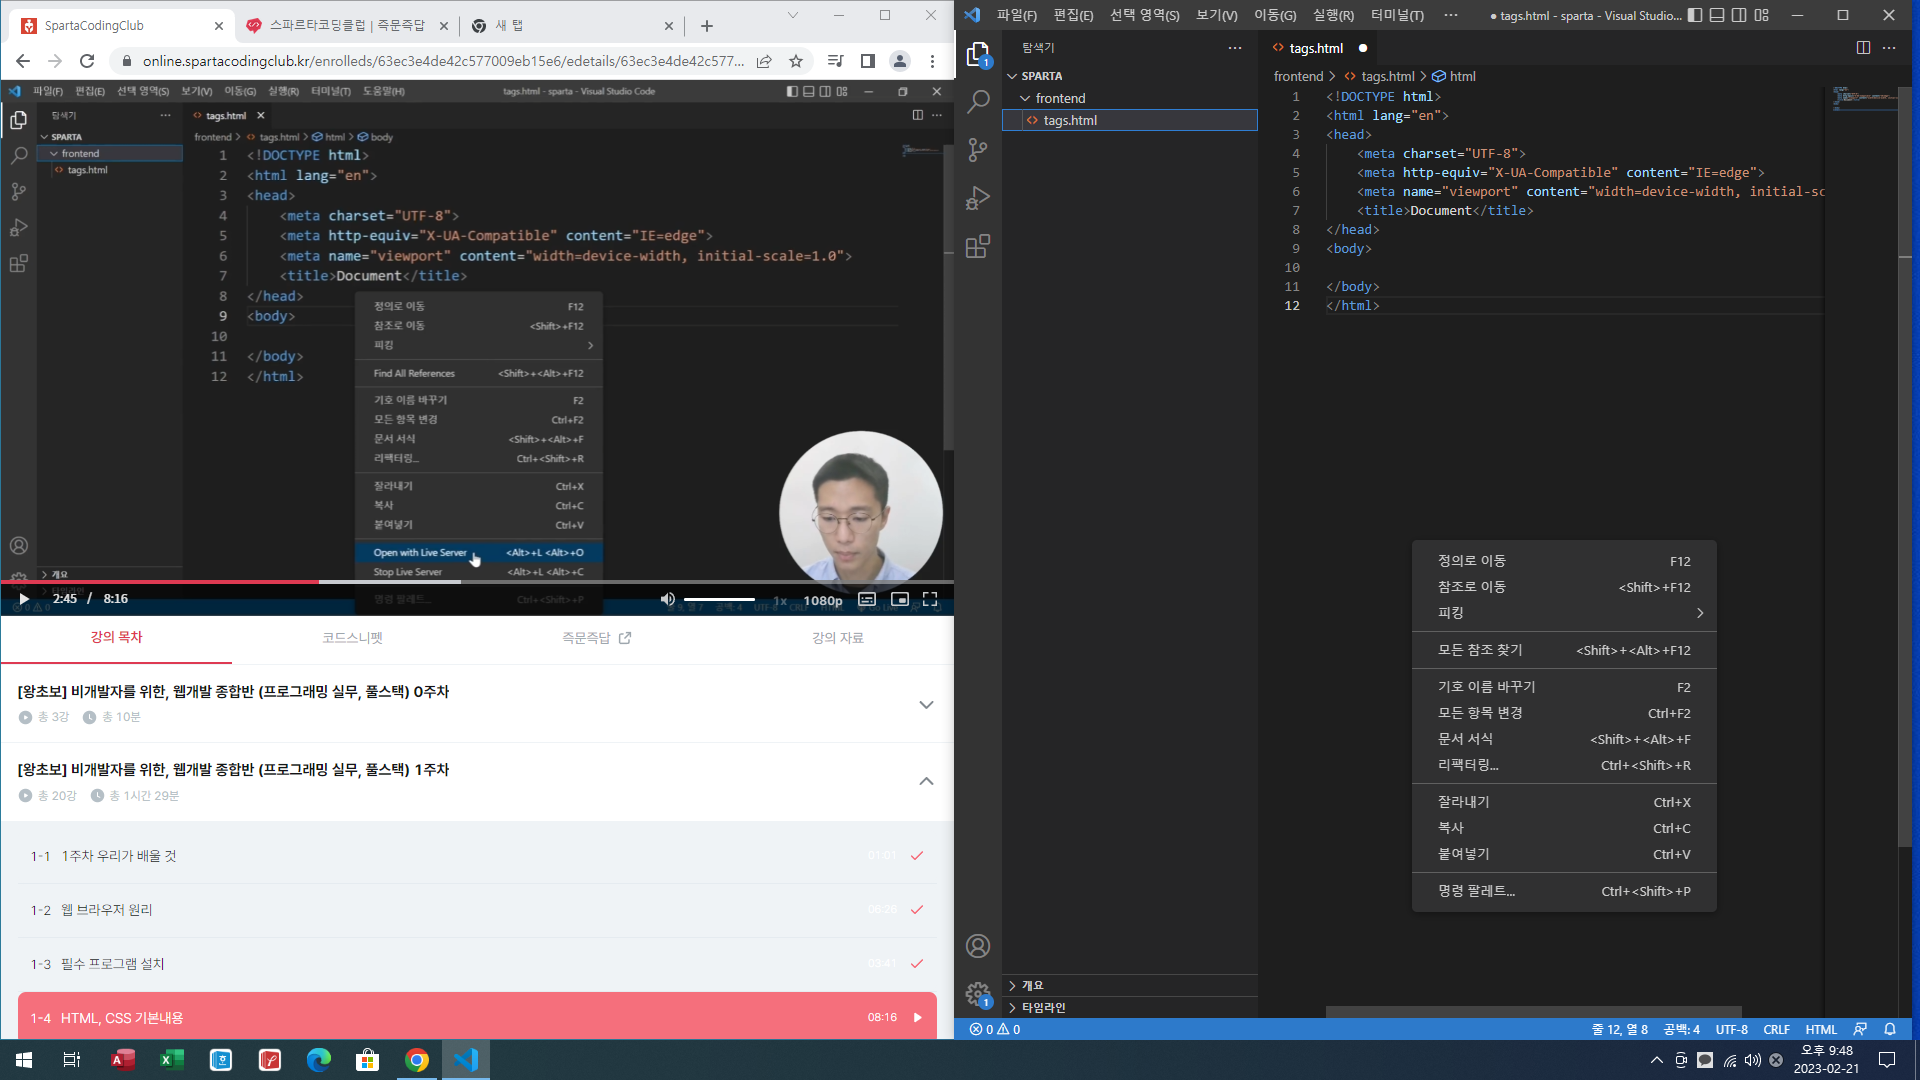The width and height of the screenshot is (1920, 1080).
Task: Toggle picture-in-picture on the video
Action: (x=900, y=599)
